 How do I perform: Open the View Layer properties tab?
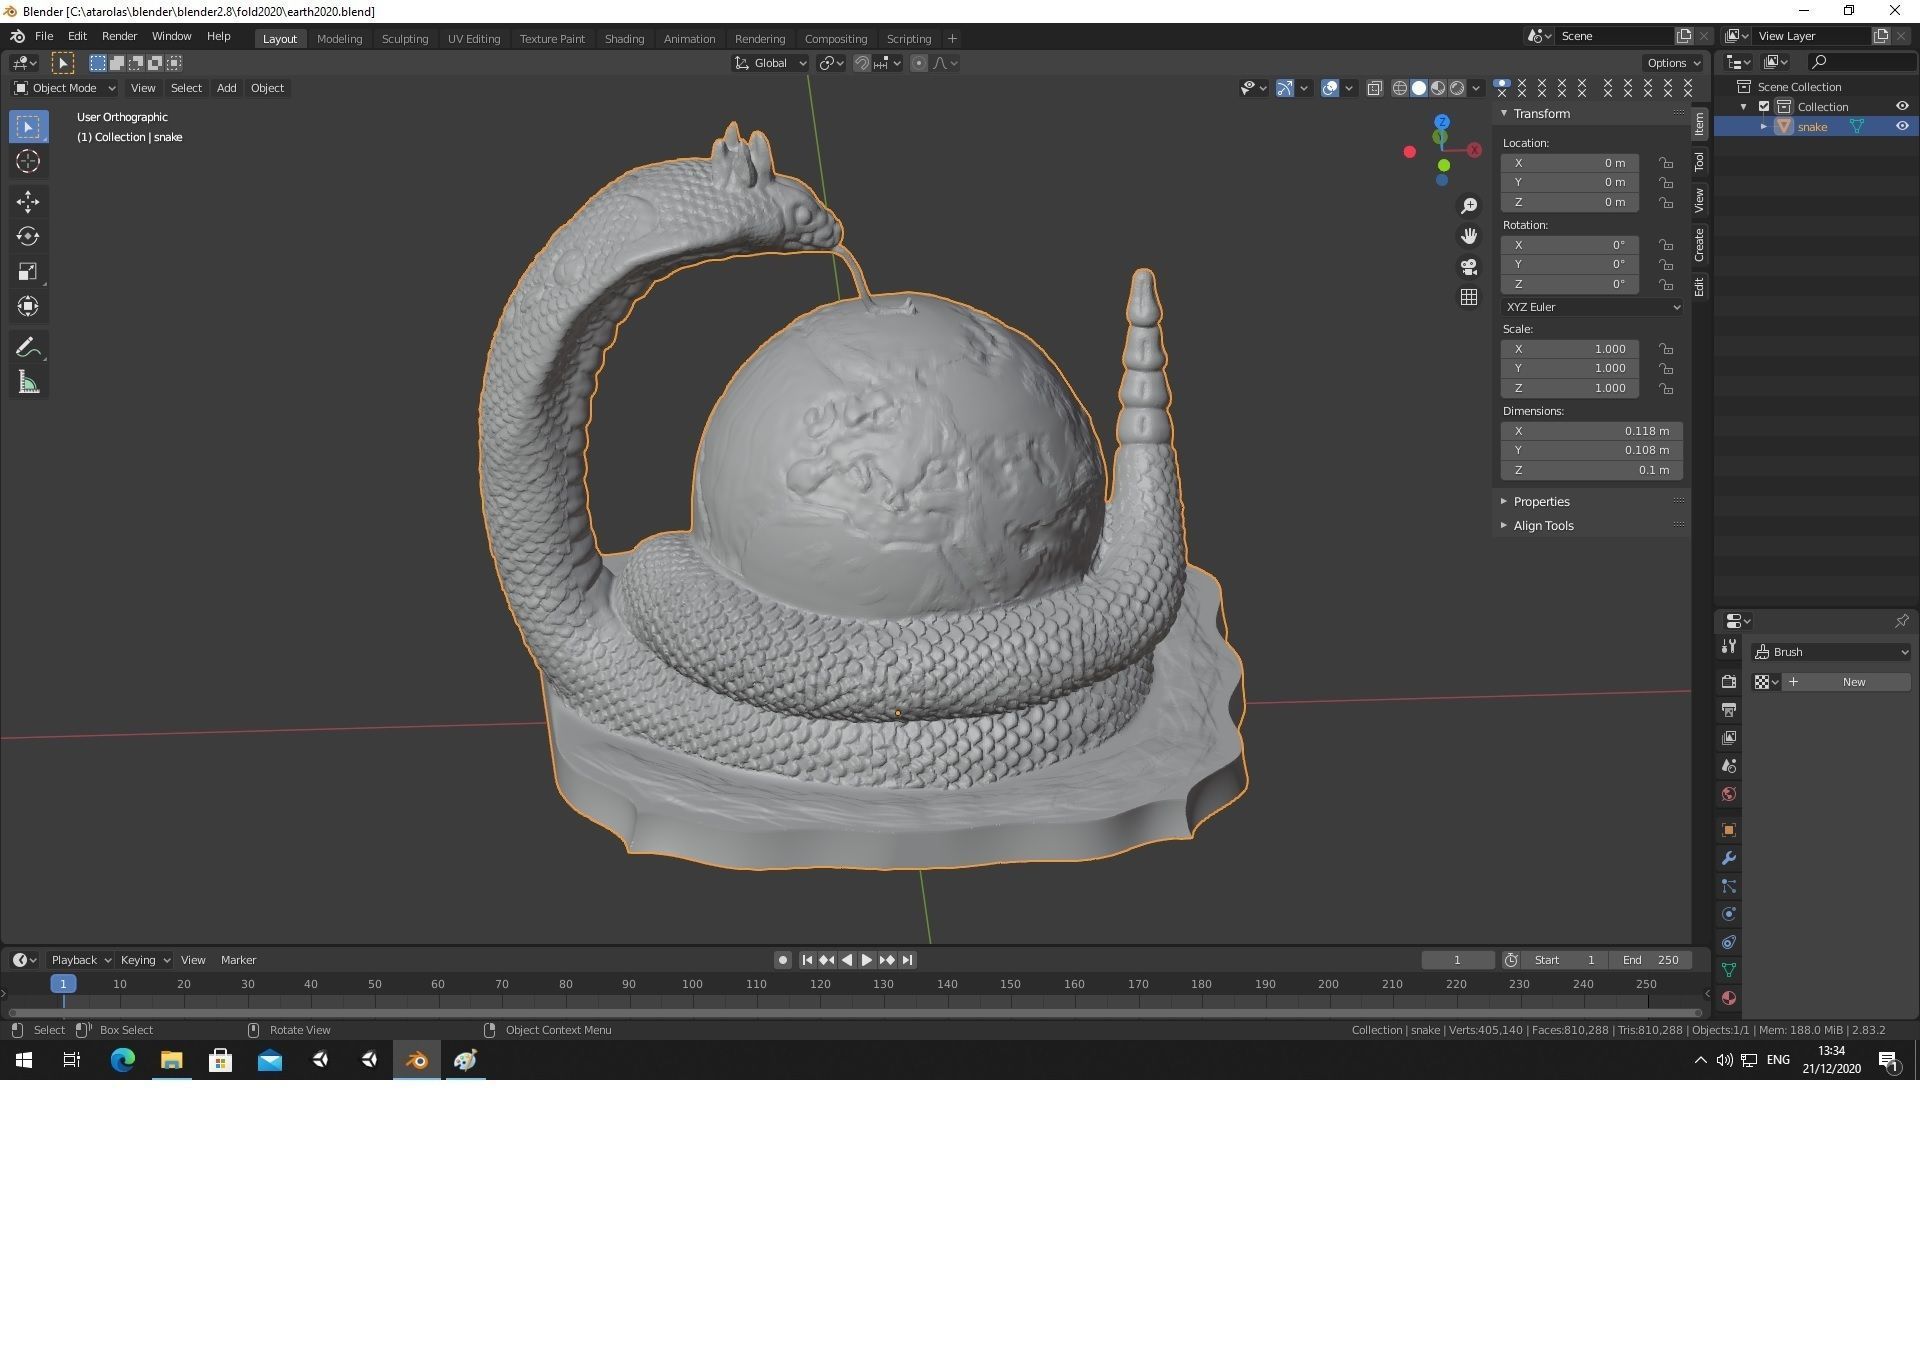tap(1729, 738)
